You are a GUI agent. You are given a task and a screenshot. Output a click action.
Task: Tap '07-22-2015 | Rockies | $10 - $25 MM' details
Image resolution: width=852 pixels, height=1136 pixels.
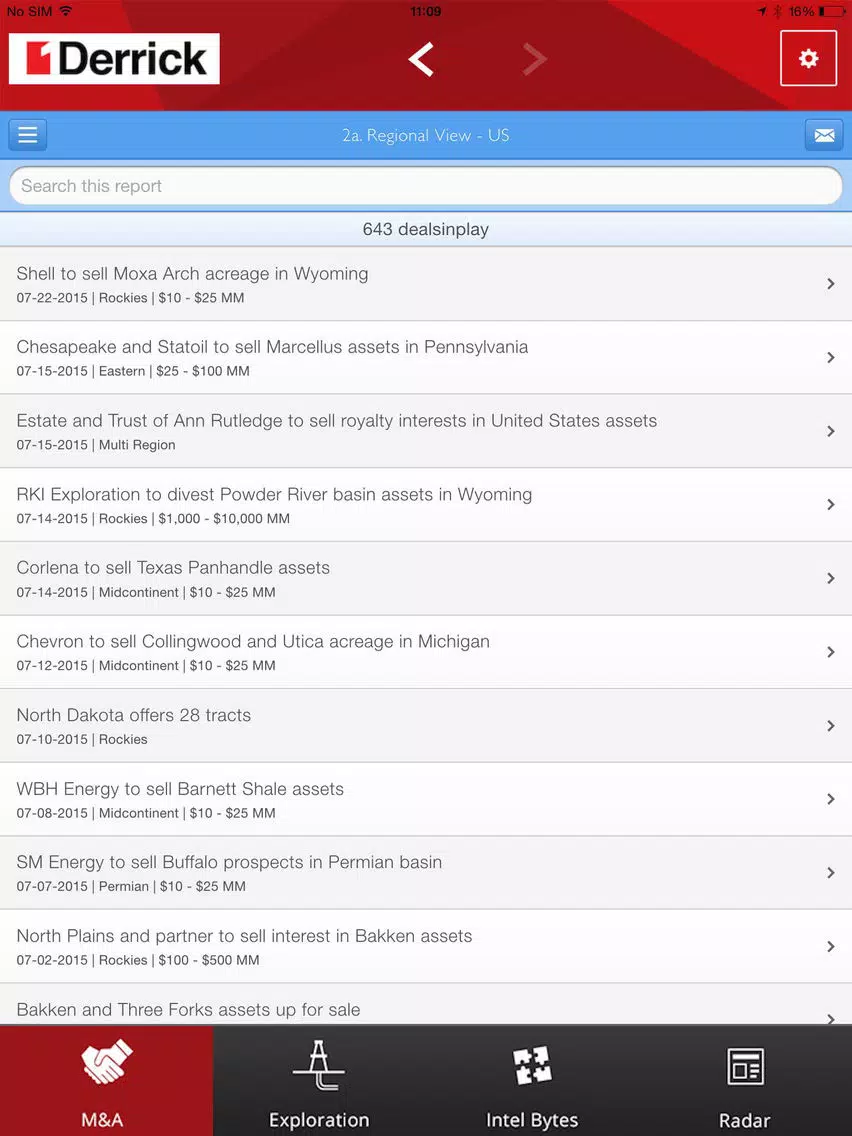pos(130,298)
